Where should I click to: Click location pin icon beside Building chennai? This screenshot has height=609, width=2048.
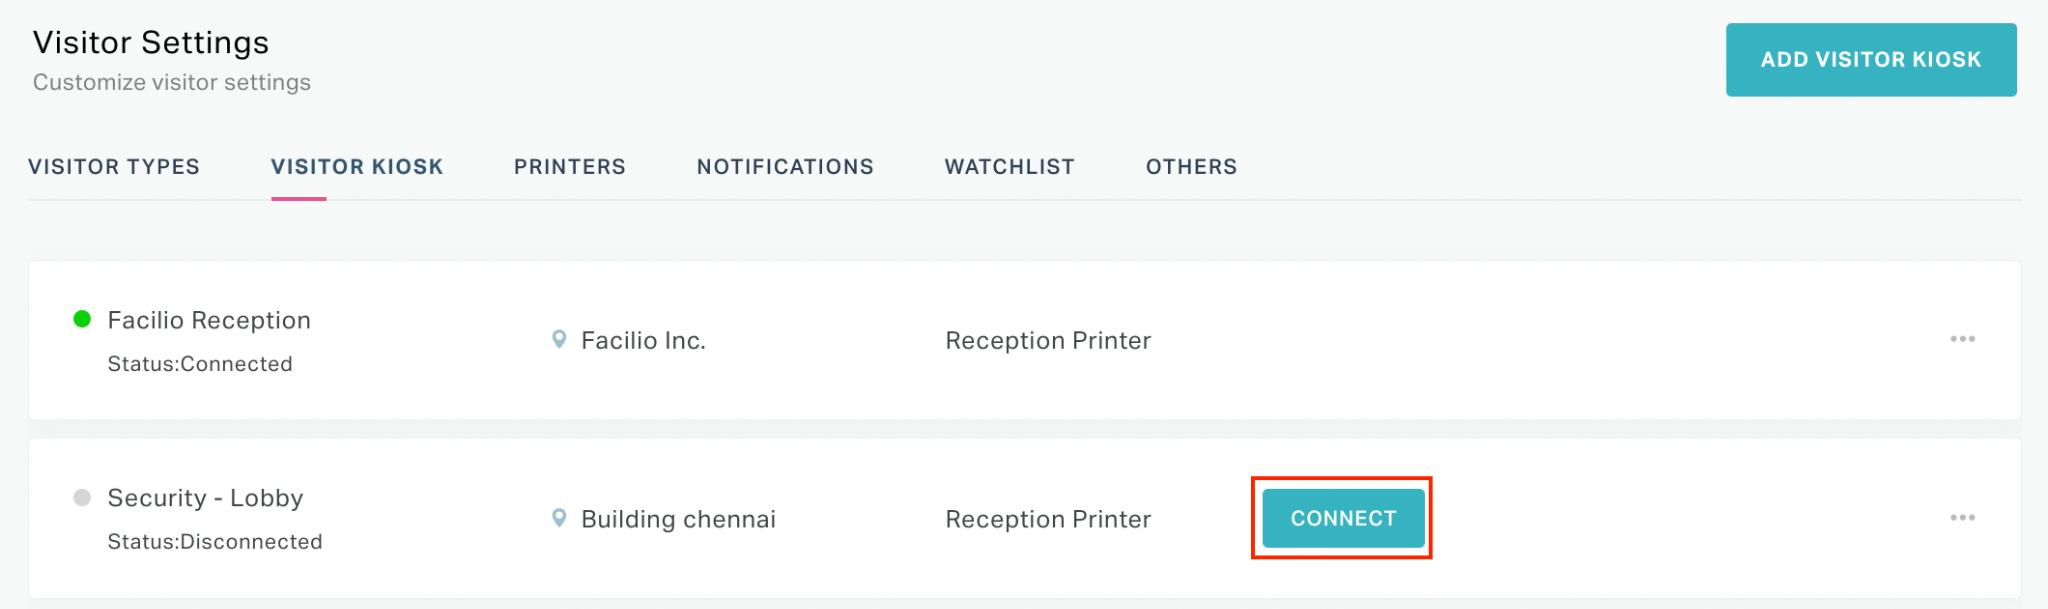point(559,518)
